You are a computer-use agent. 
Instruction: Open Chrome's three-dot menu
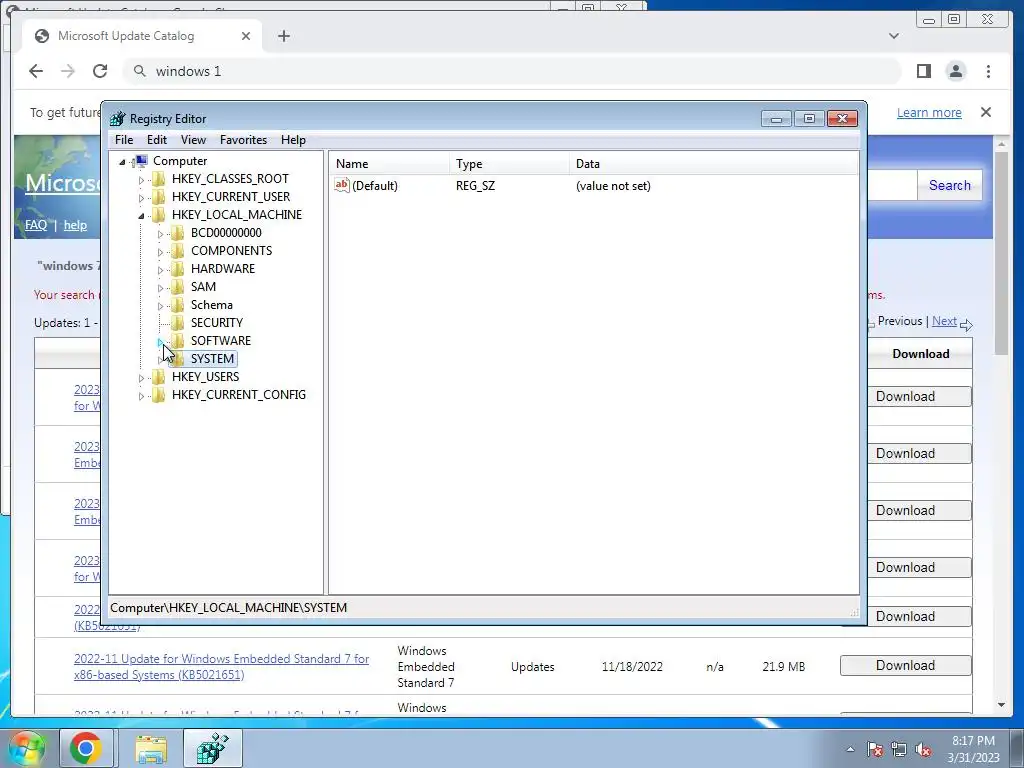point(988,71)
